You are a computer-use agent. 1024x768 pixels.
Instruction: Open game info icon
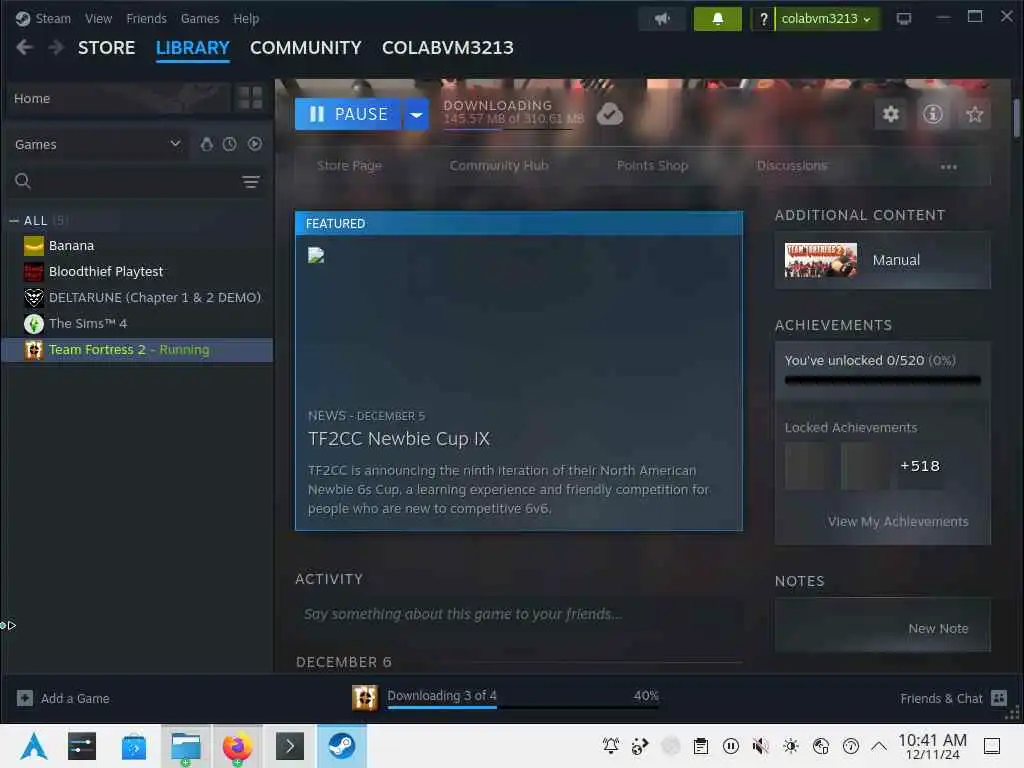(933, 114)
